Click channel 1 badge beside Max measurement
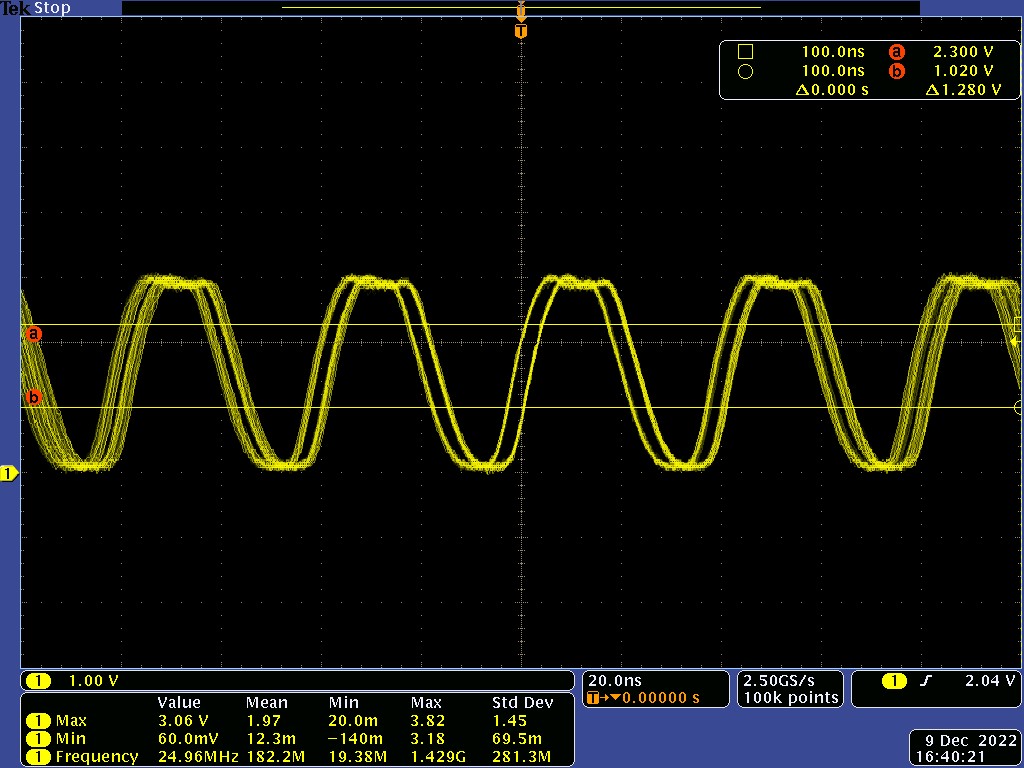The height and width of the screenshot is (768, 1024). 39,720
